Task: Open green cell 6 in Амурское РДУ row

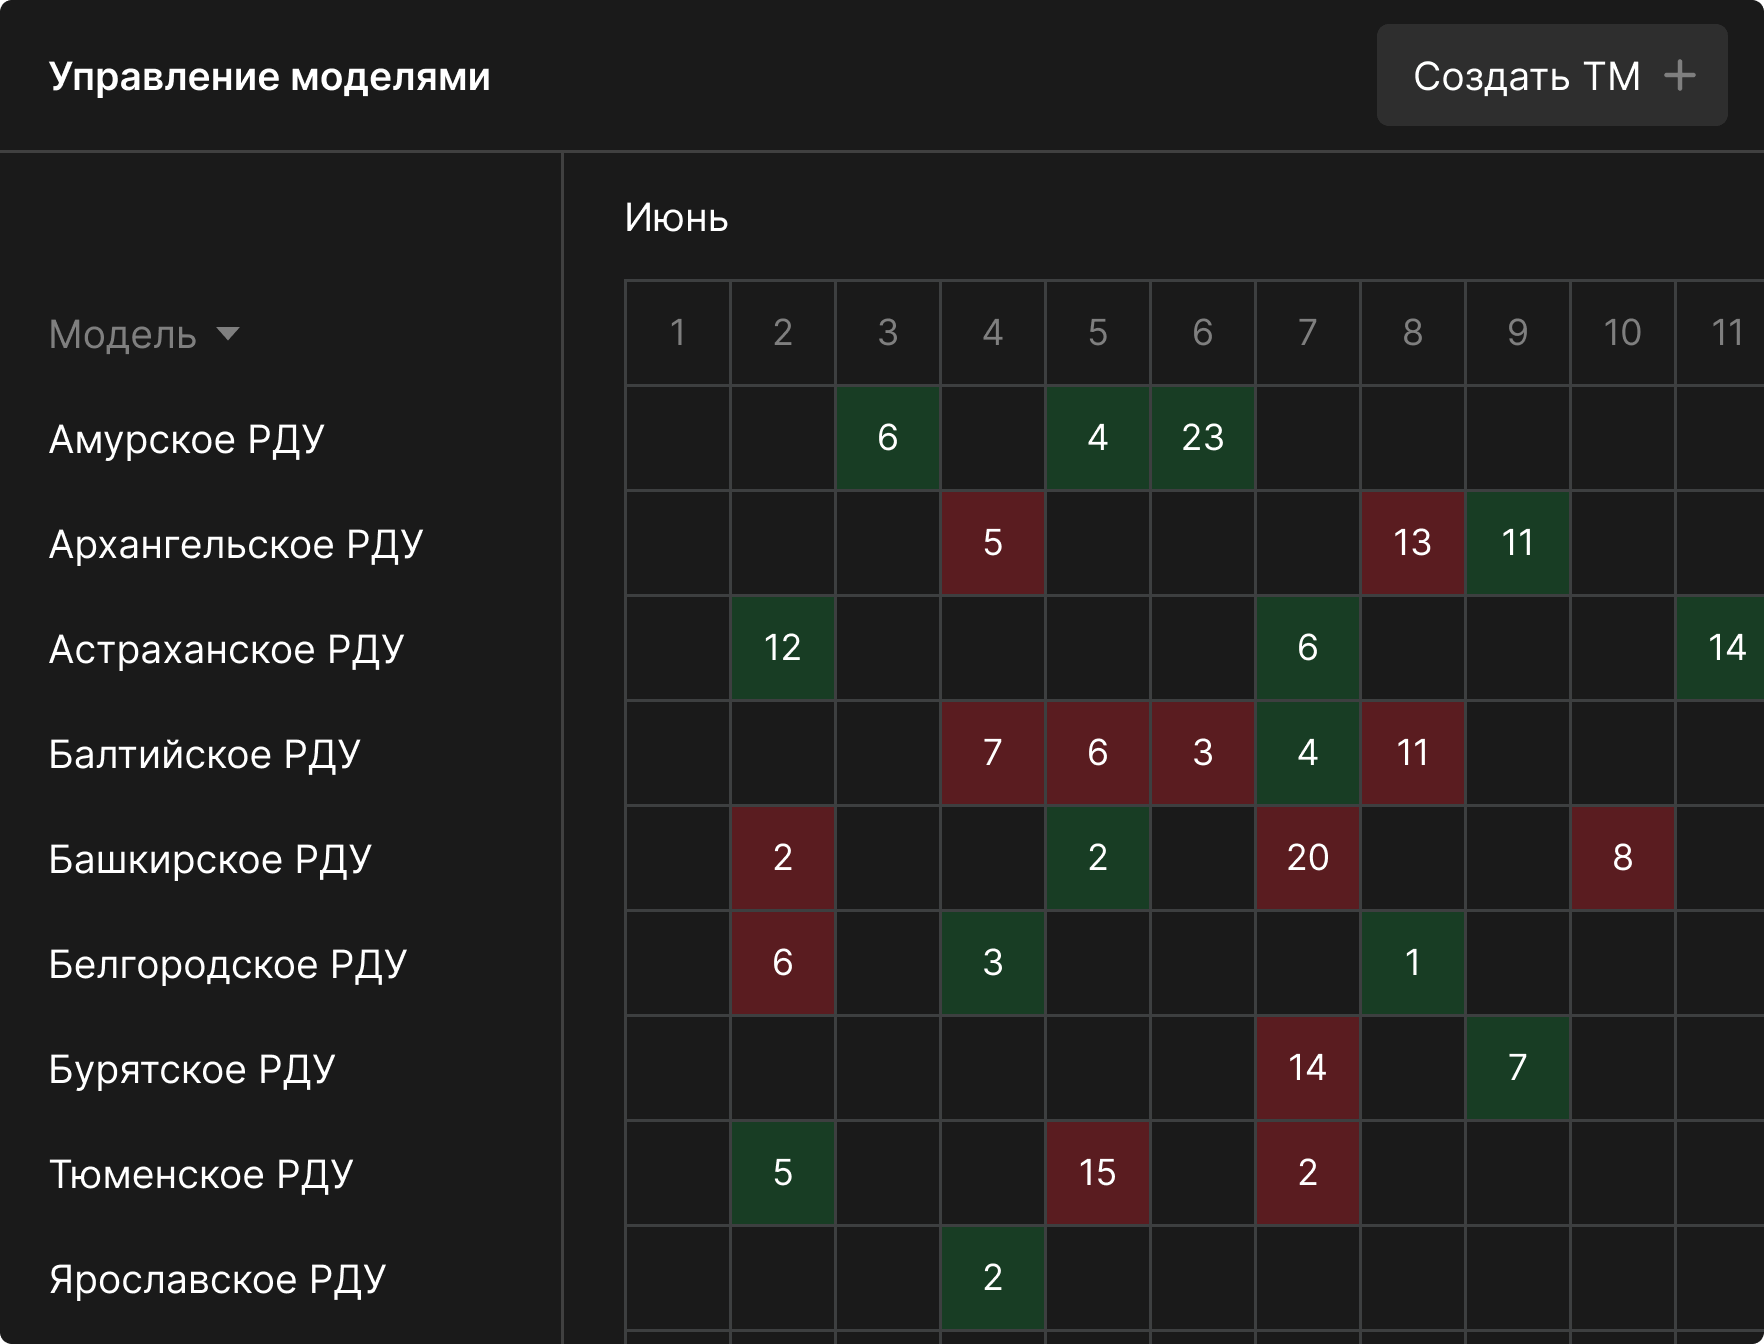Action: (888, 438)
